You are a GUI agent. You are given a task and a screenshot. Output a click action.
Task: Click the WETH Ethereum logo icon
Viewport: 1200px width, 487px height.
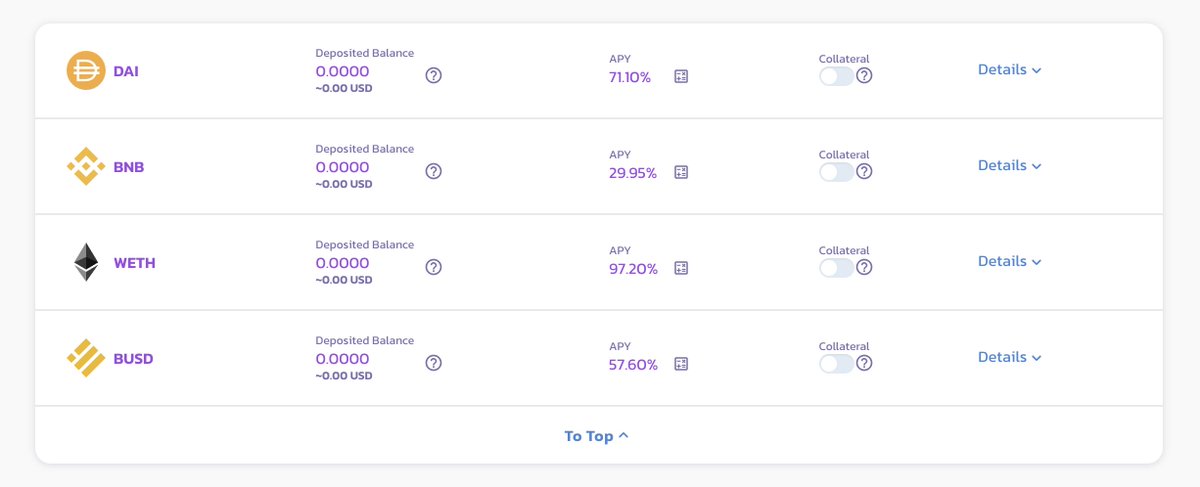click(86, 262)
